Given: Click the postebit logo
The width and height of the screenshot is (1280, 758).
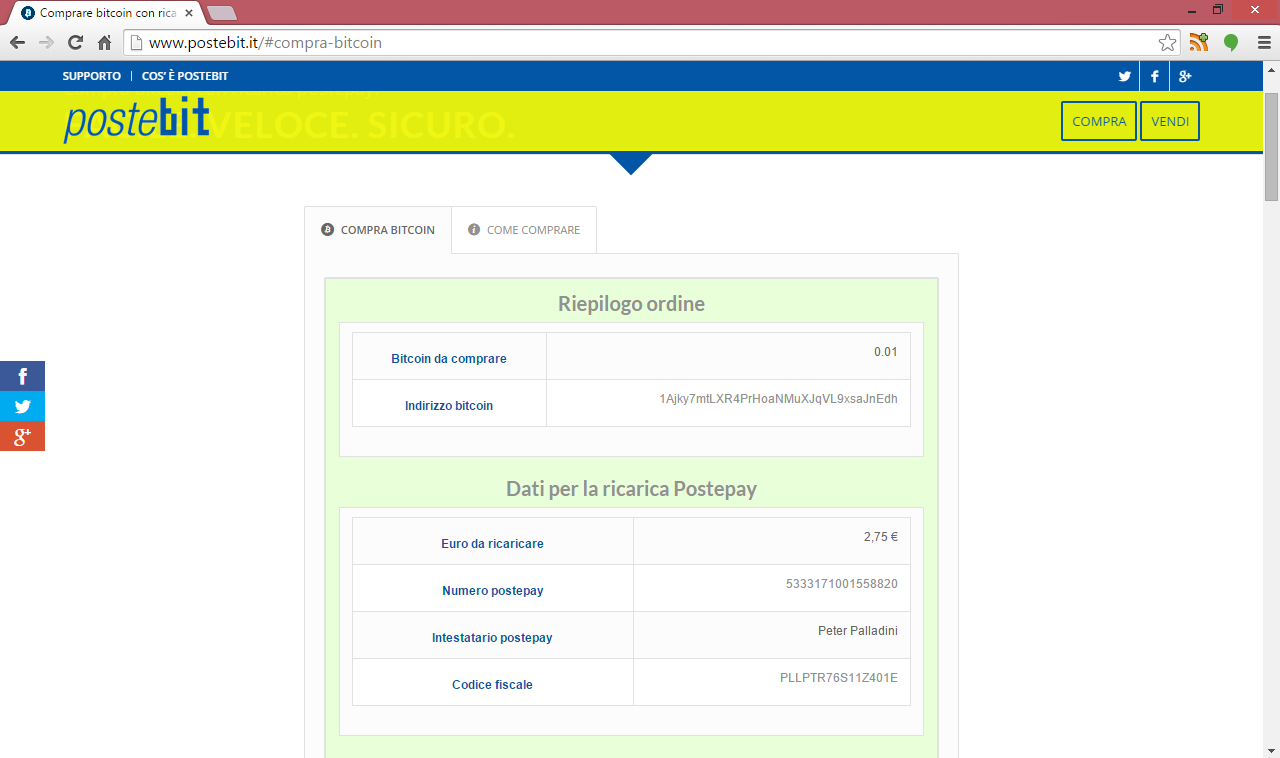Looking at the screenshot, I should click(137, 121).
